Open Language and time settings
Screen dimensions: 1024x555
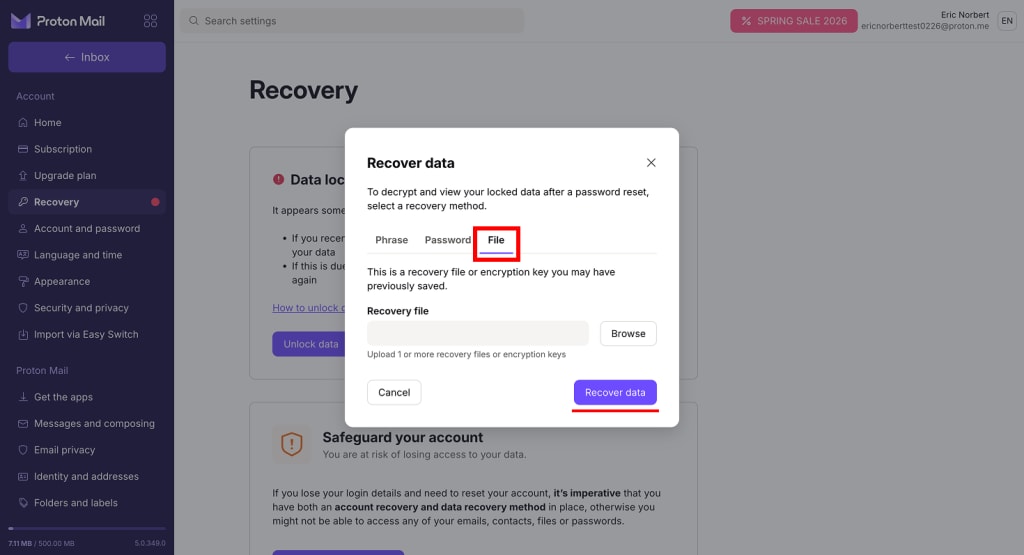click(78, 255)
